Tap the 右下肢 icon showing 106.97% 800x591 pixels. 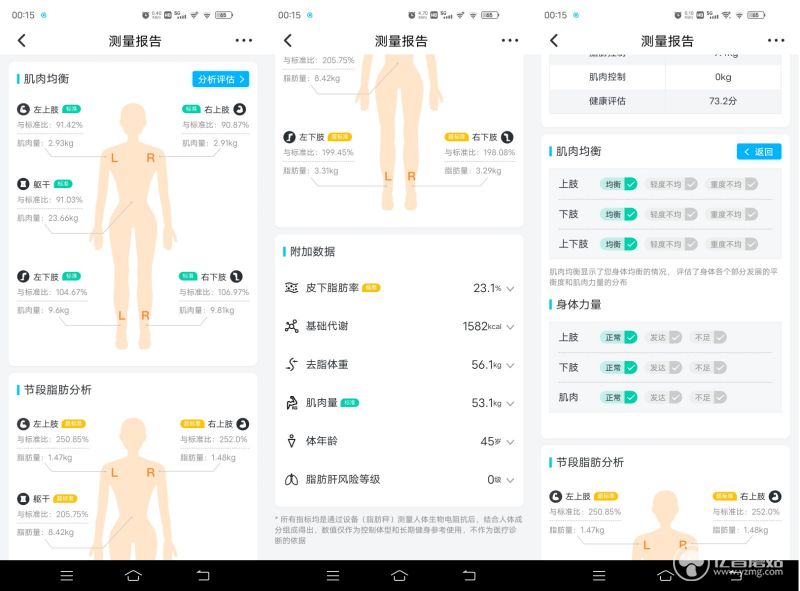(236, 276)
